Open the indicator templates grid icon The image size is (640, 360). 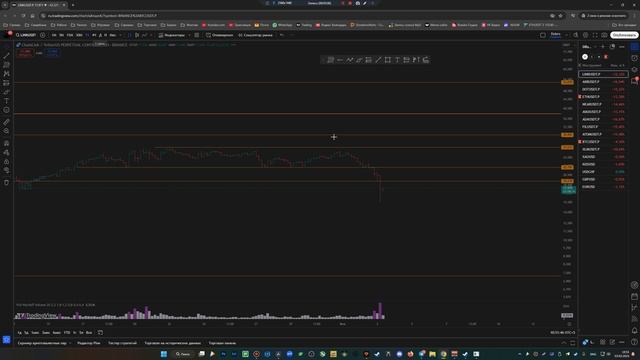coord(197,35)
